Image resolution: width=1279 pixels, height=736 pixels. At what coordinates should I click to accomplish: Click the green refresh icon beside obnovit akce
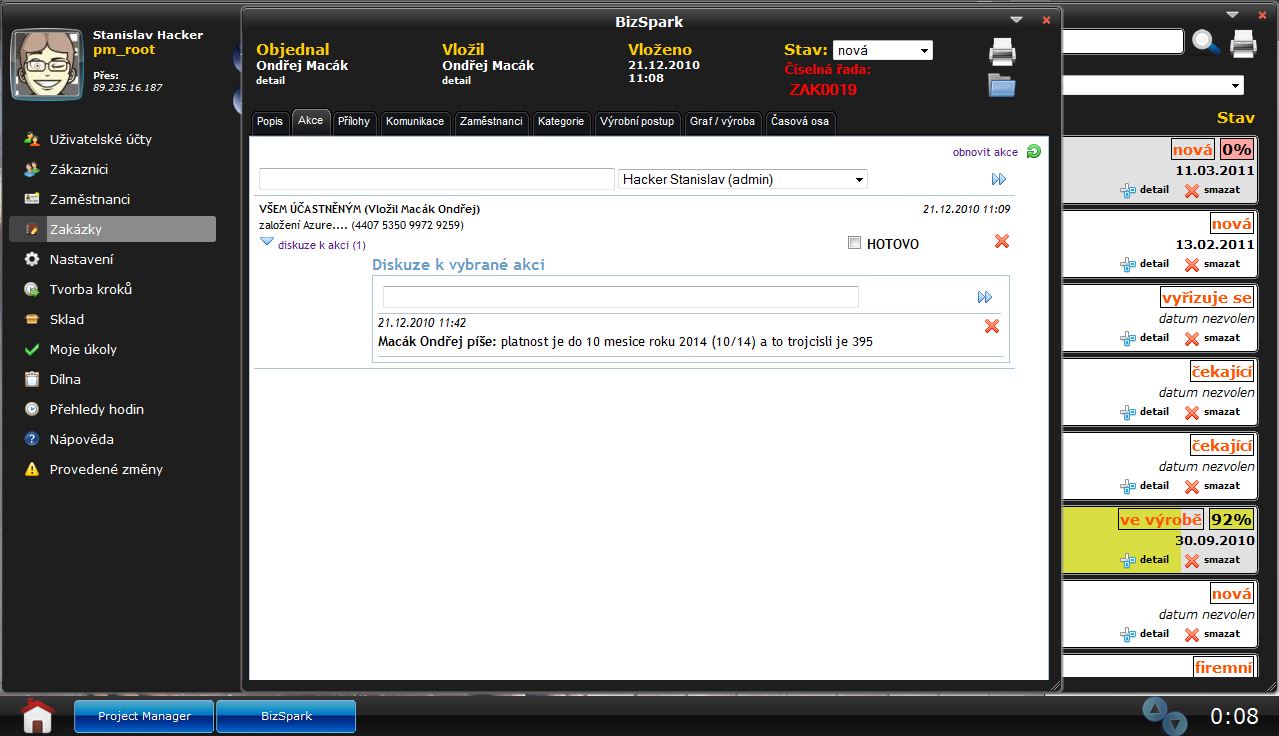tap(1034, 151)
